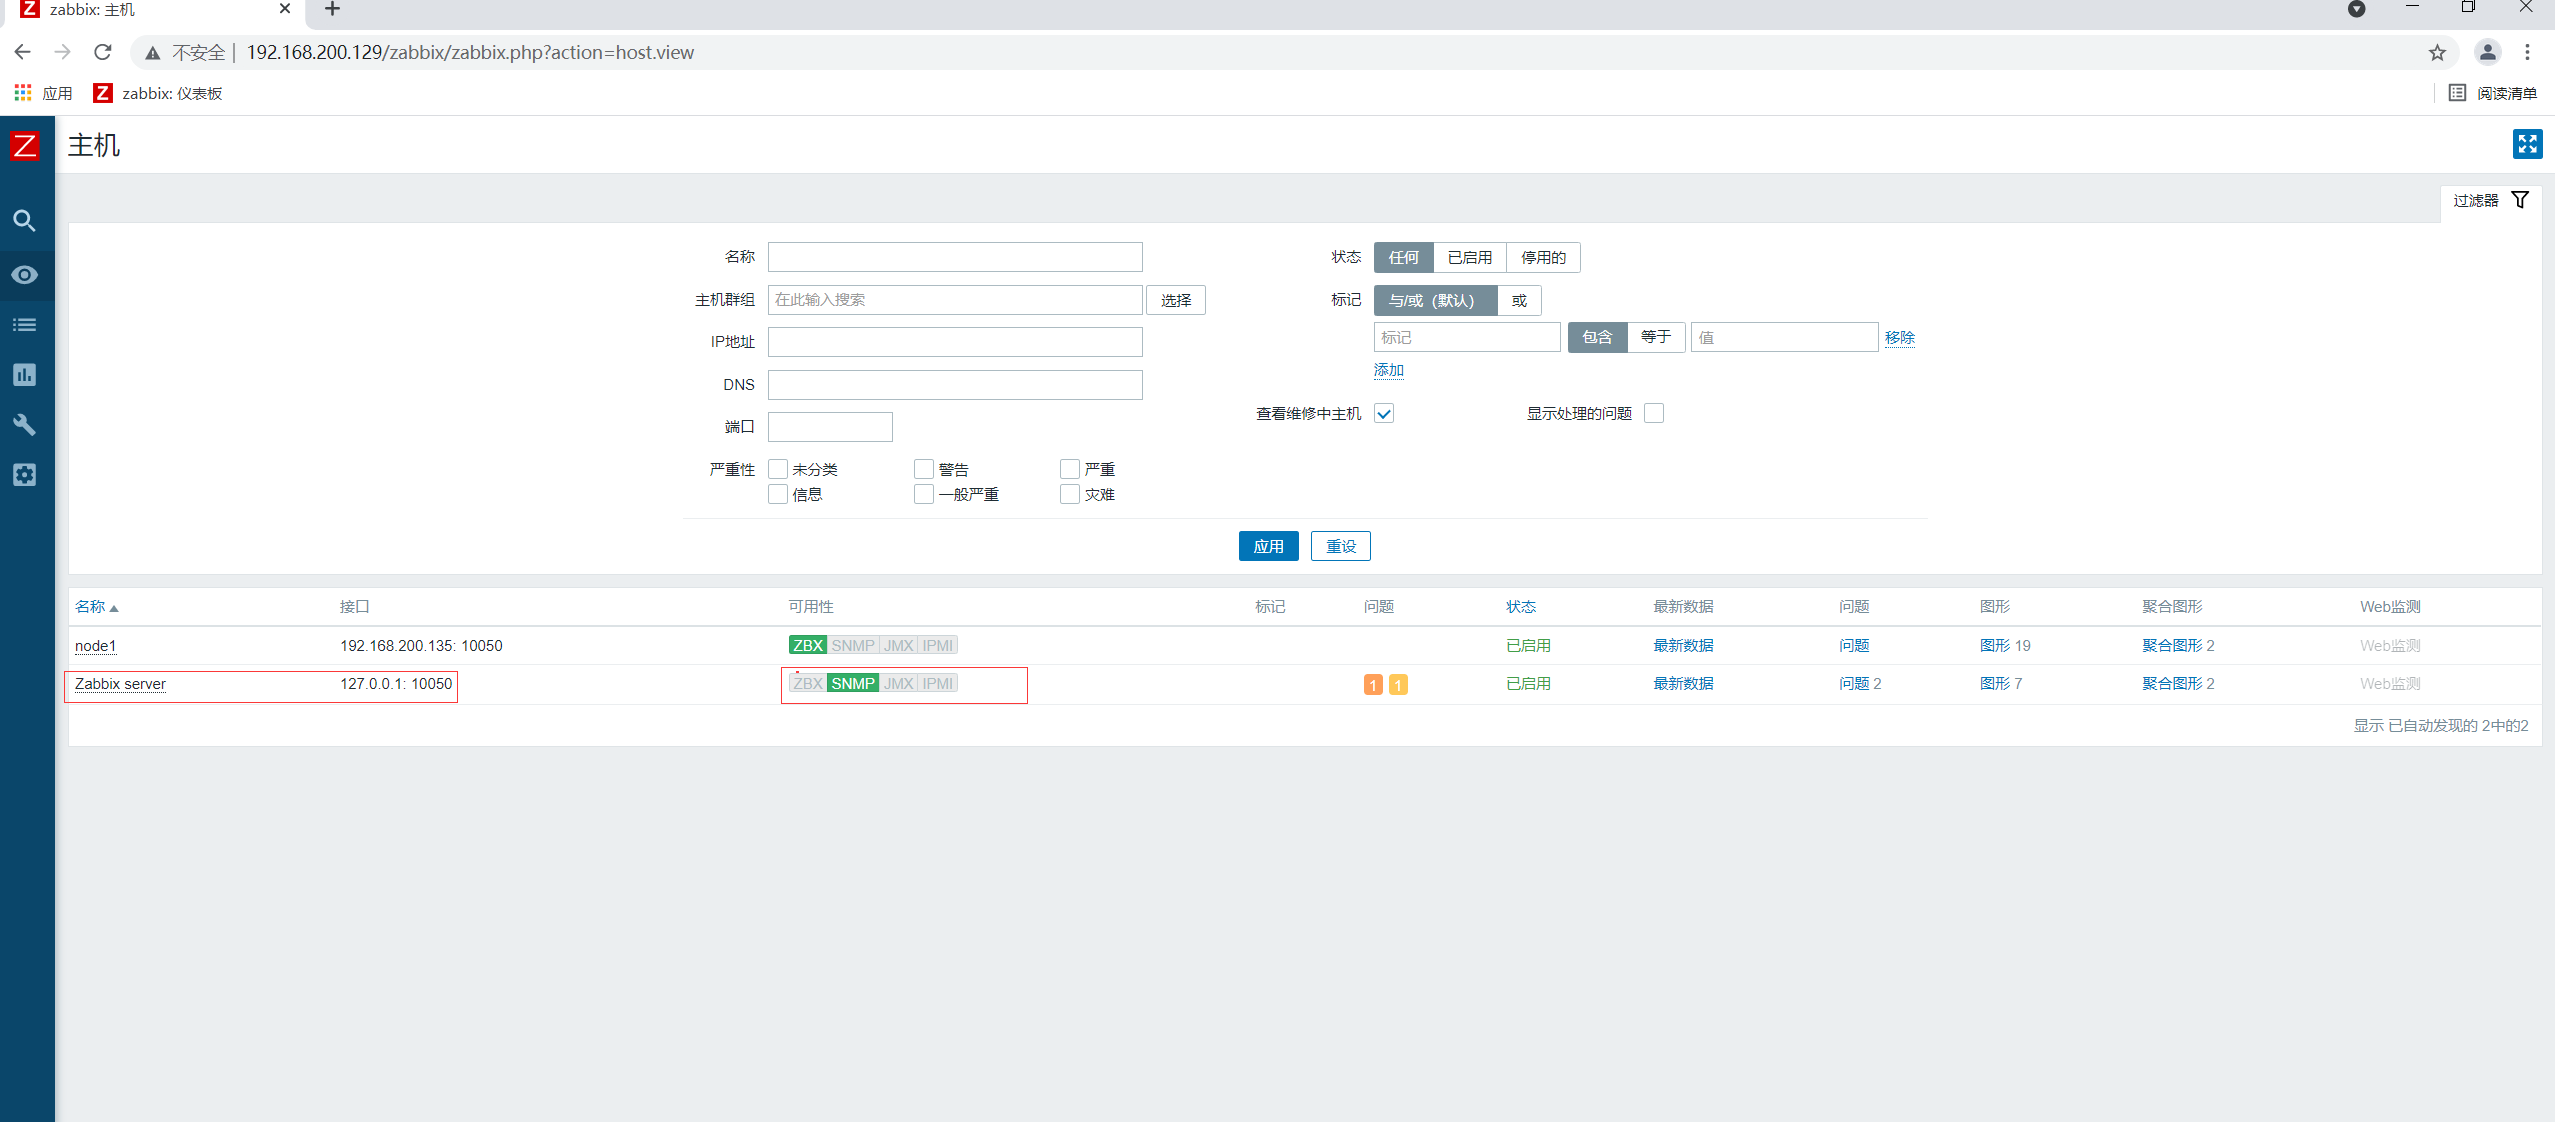Click the Zabbix logo in sidebar
Image resolution: width=2555 pixels, height=1122 pixels.
(24, 147)
